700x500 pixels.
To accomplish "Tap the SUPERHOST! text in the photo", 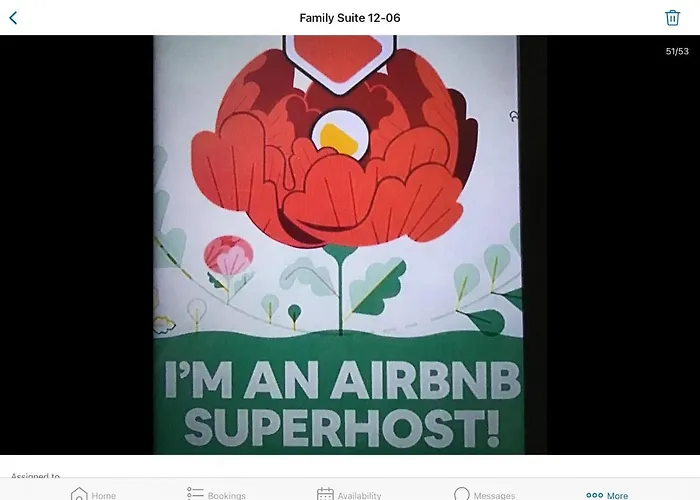I will 342,428.
